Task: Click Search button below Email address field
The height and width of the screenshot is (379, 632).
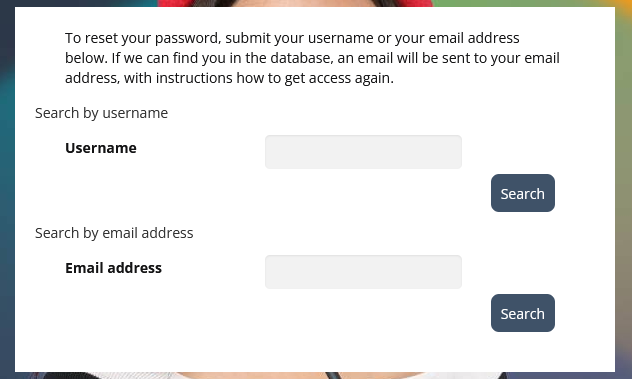Action: coord(523,313)
